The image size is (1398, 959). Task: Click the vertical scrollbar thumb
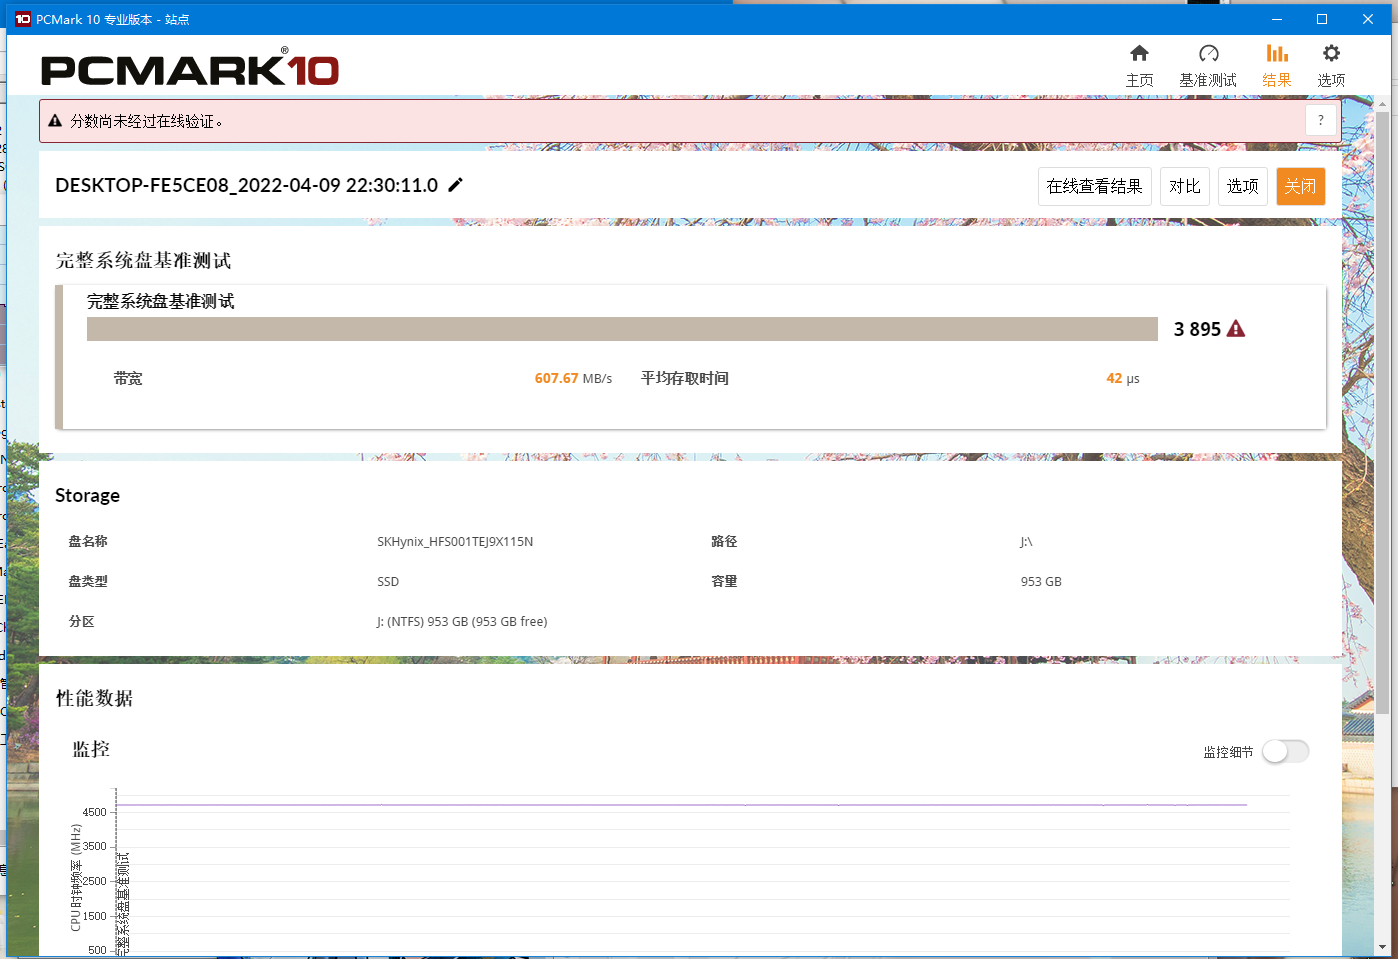[x=1383, y=413]
